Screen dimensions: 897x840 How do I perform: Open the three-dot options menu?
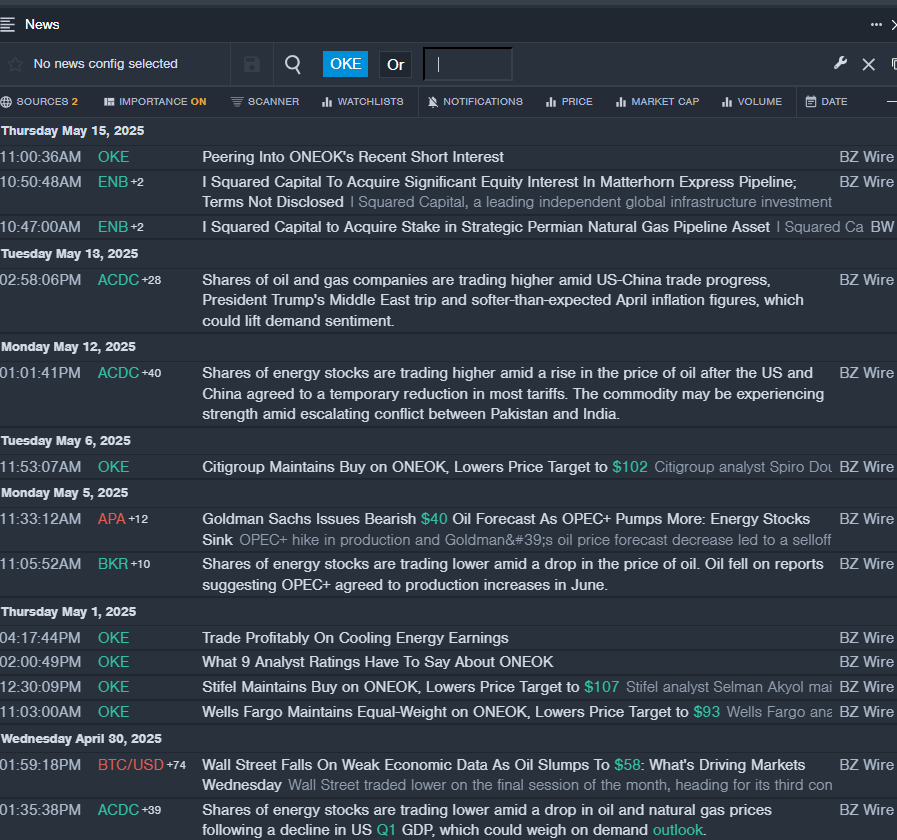pyautogui.click(x=876, y=24)
